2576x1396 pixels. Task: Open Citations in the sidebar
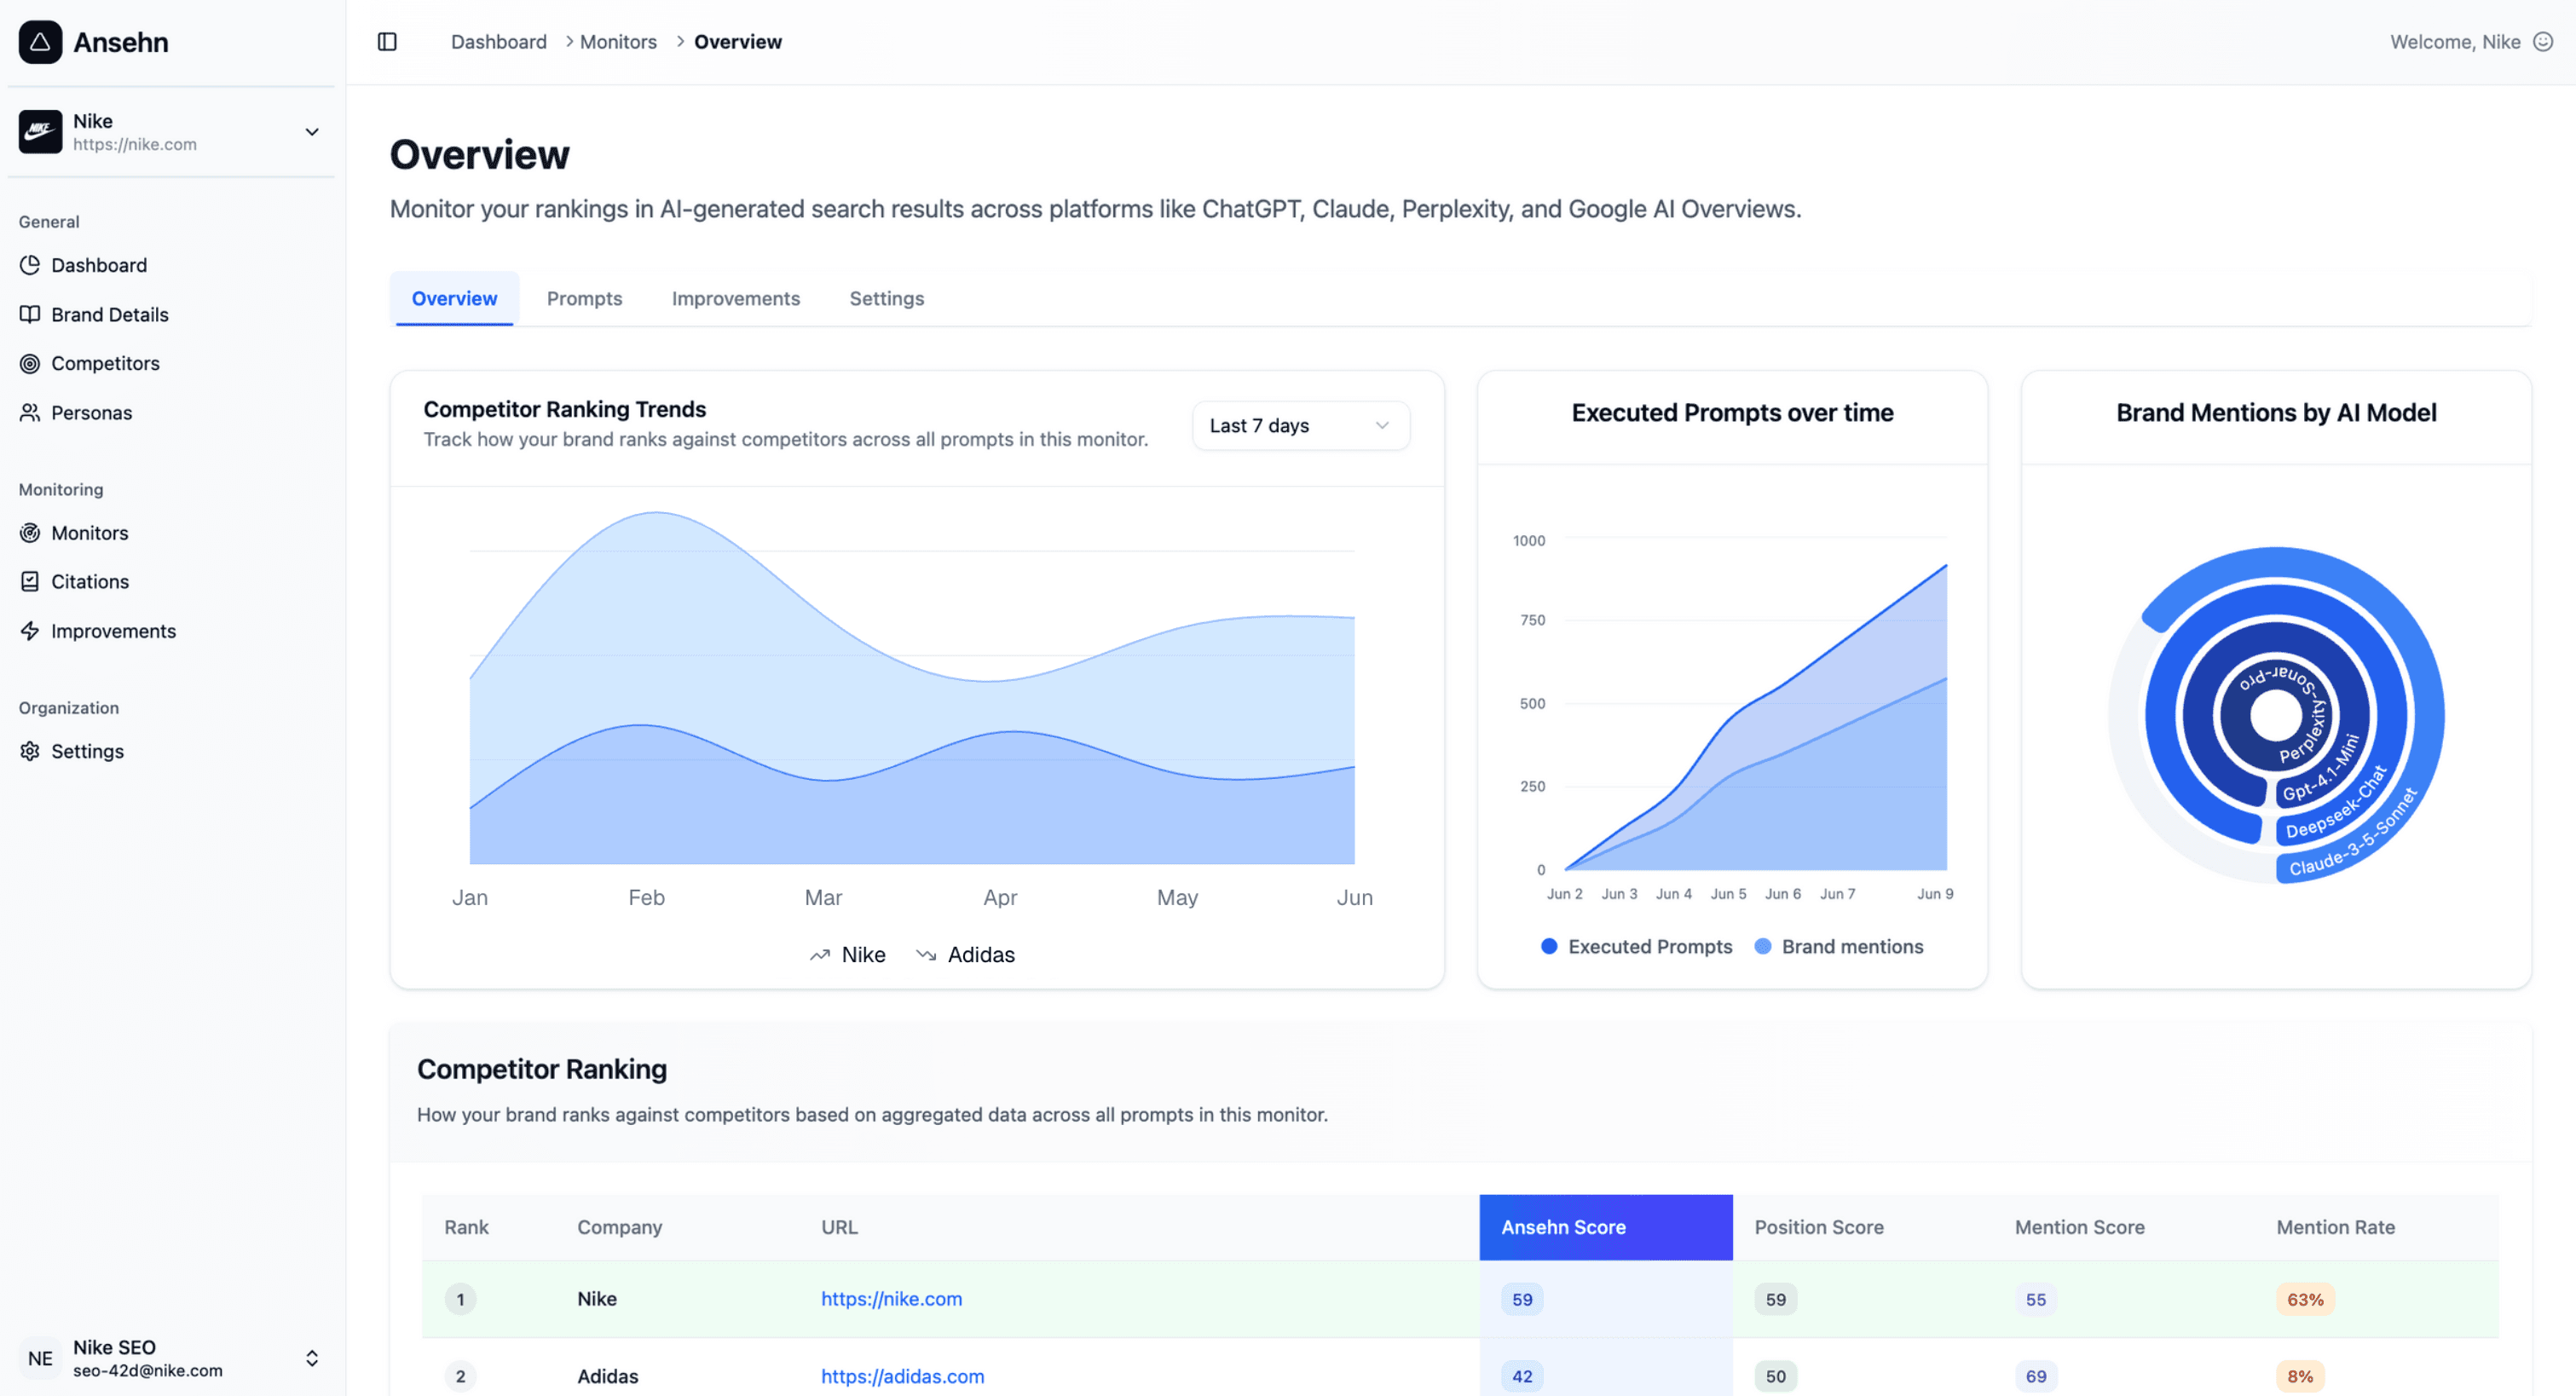click(x=90, y=581)
